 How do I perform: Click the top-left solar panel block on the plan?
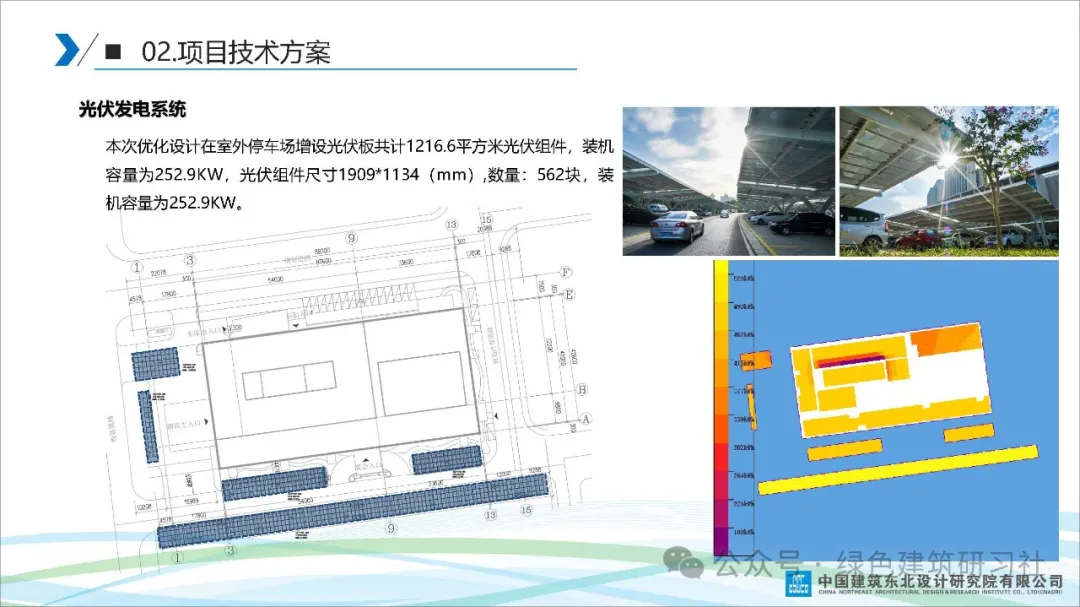[x=156, y=361]
